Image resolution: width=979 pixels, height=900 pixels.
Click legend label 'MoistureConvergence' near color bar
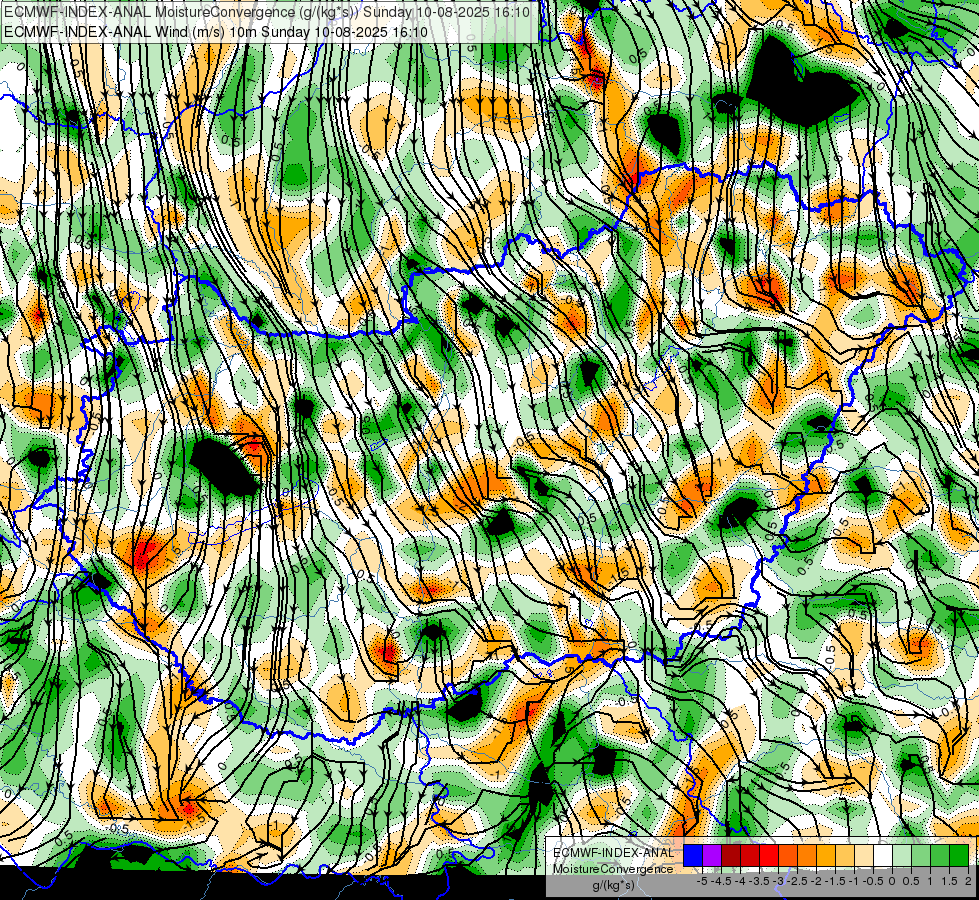613,869
